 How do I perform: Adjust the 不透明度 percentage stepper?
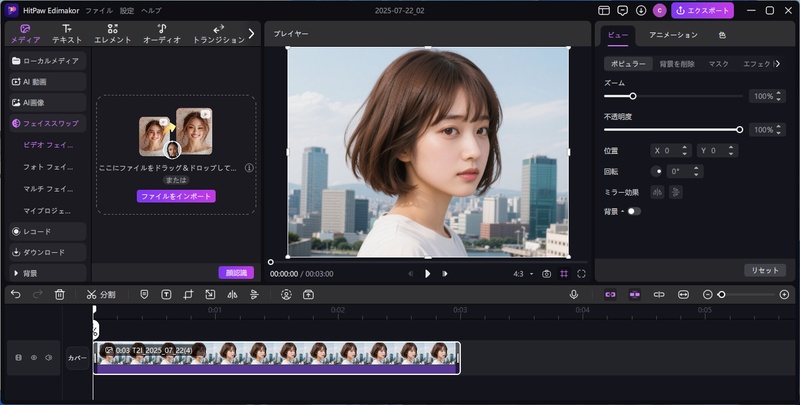point(779,130)
